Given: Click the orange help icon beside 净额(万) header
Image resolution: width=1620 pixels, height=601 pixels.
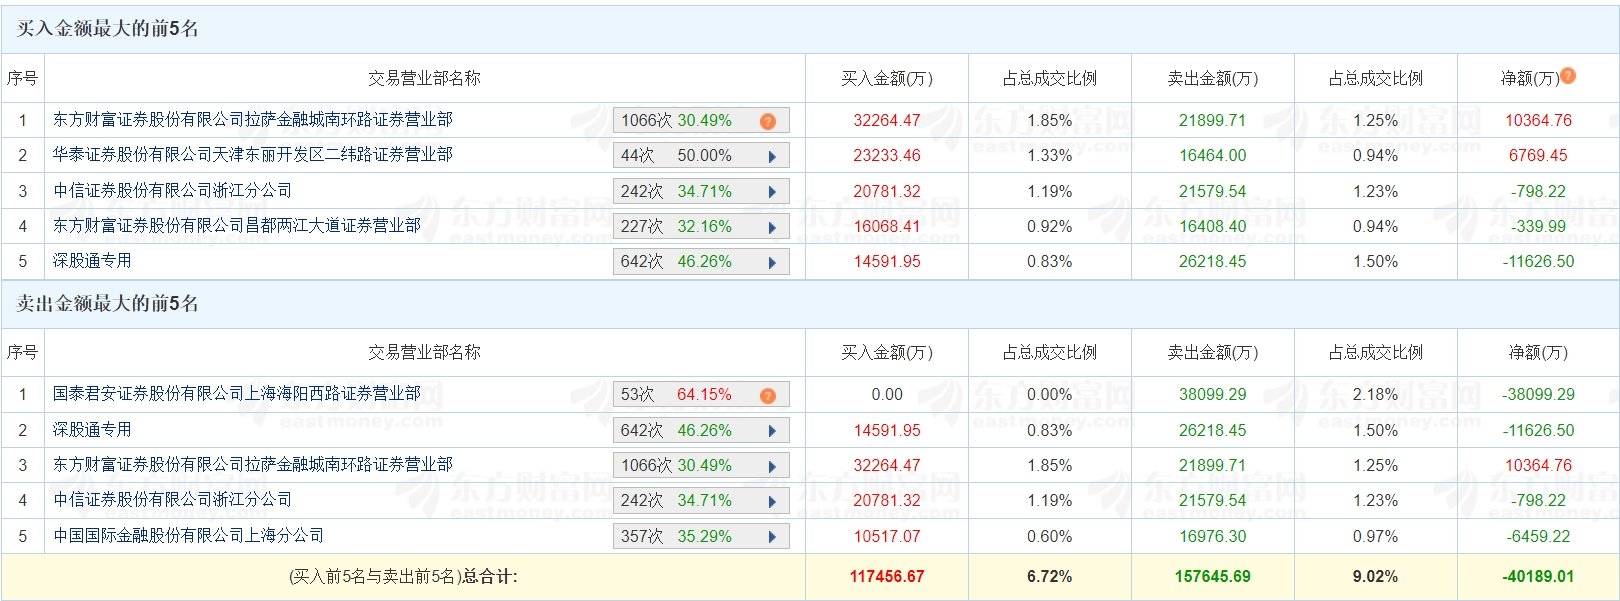Looking at the screenshot, I should 1568,75.
